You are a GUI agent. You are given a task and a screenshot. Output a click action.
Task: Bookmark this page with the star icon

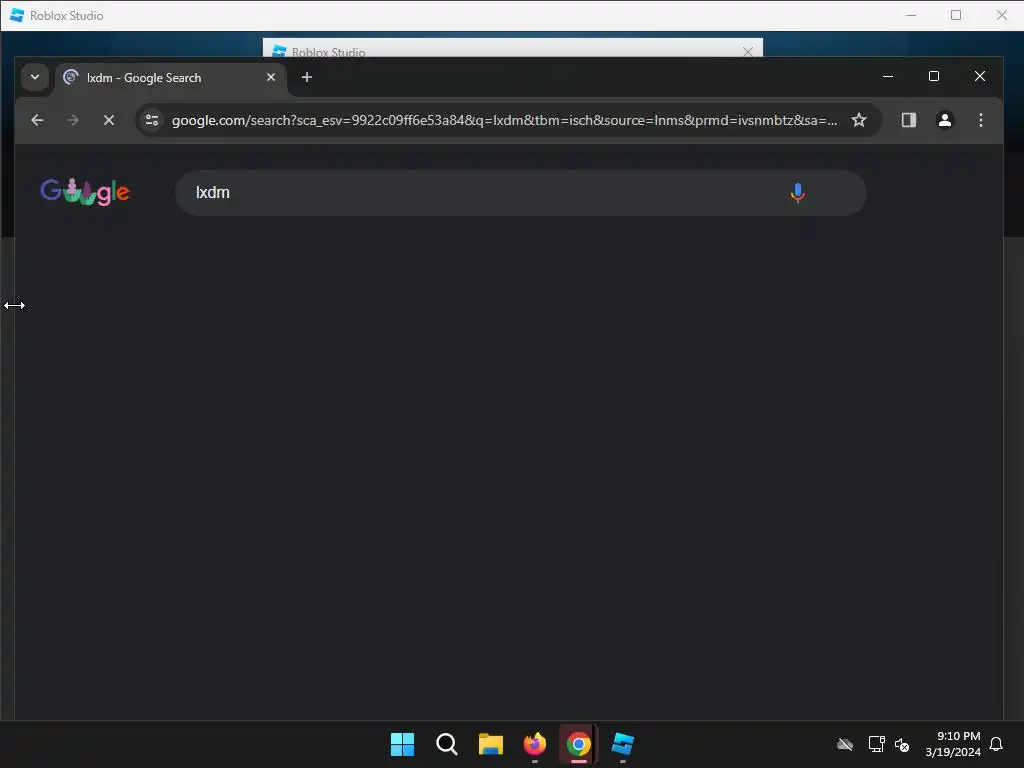(x=859, y=120)
